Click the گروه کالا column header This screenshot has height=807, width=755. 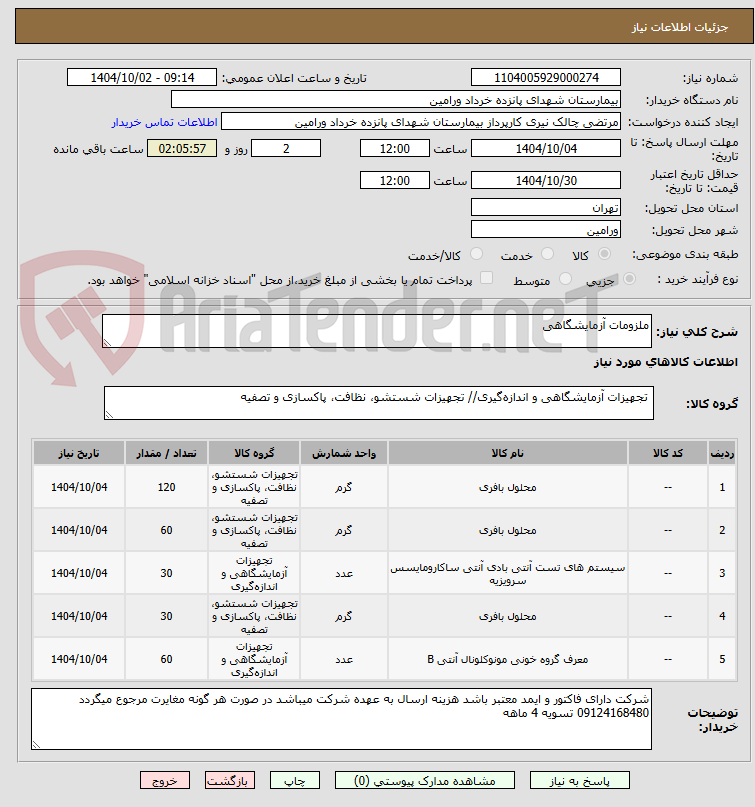[x=254, y=453]
